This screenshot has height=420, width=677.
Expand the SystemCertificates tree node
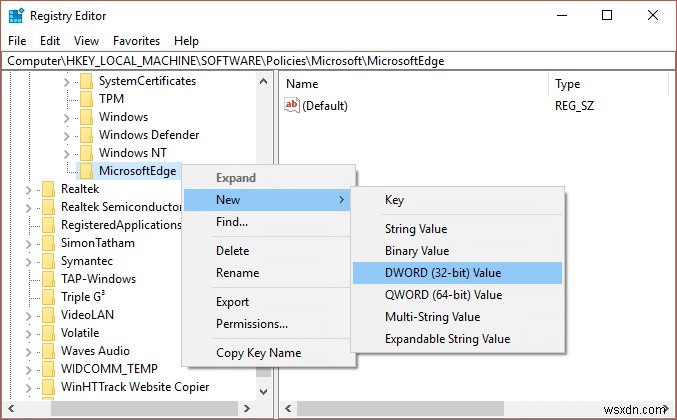pos(66,81)
